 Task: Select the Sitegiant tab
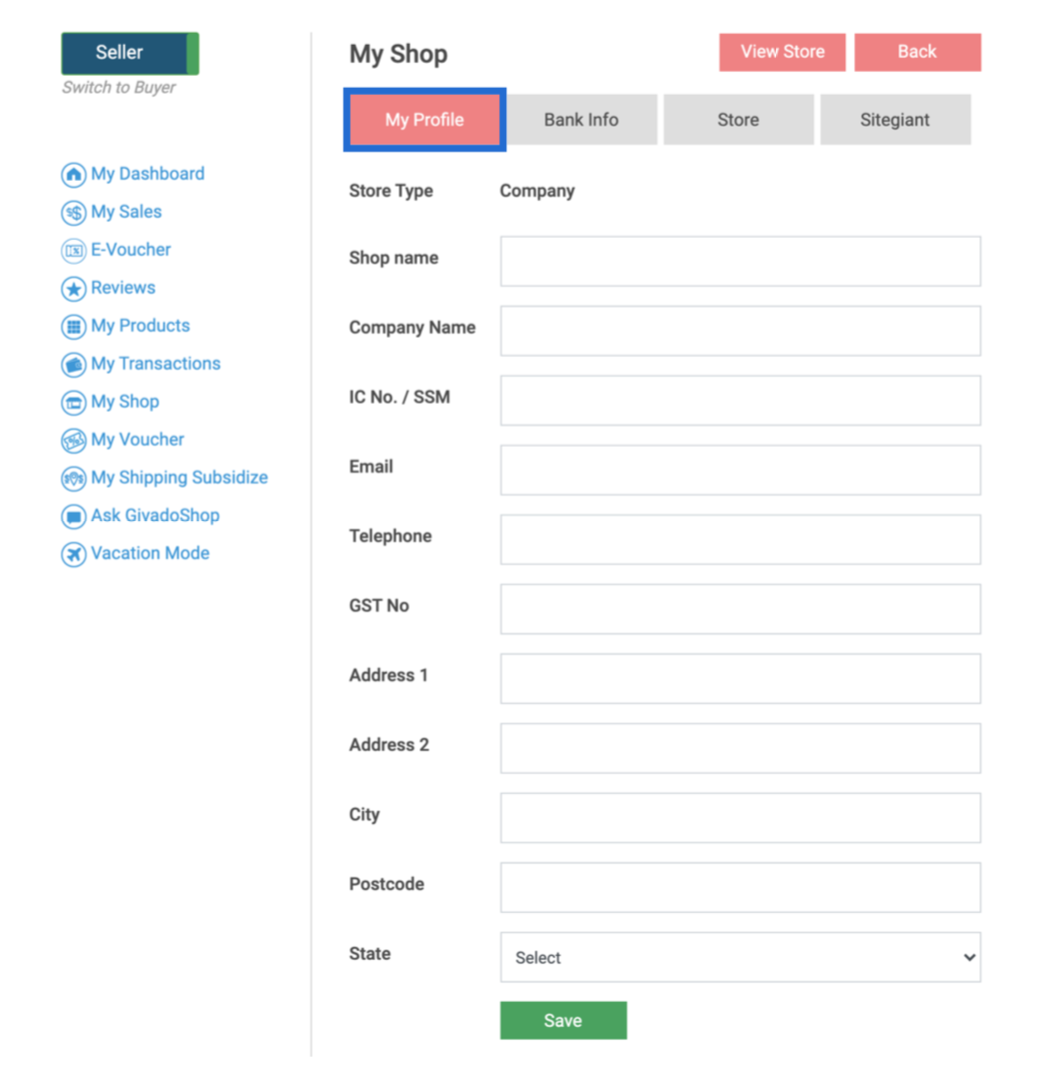tap(895, 120)
